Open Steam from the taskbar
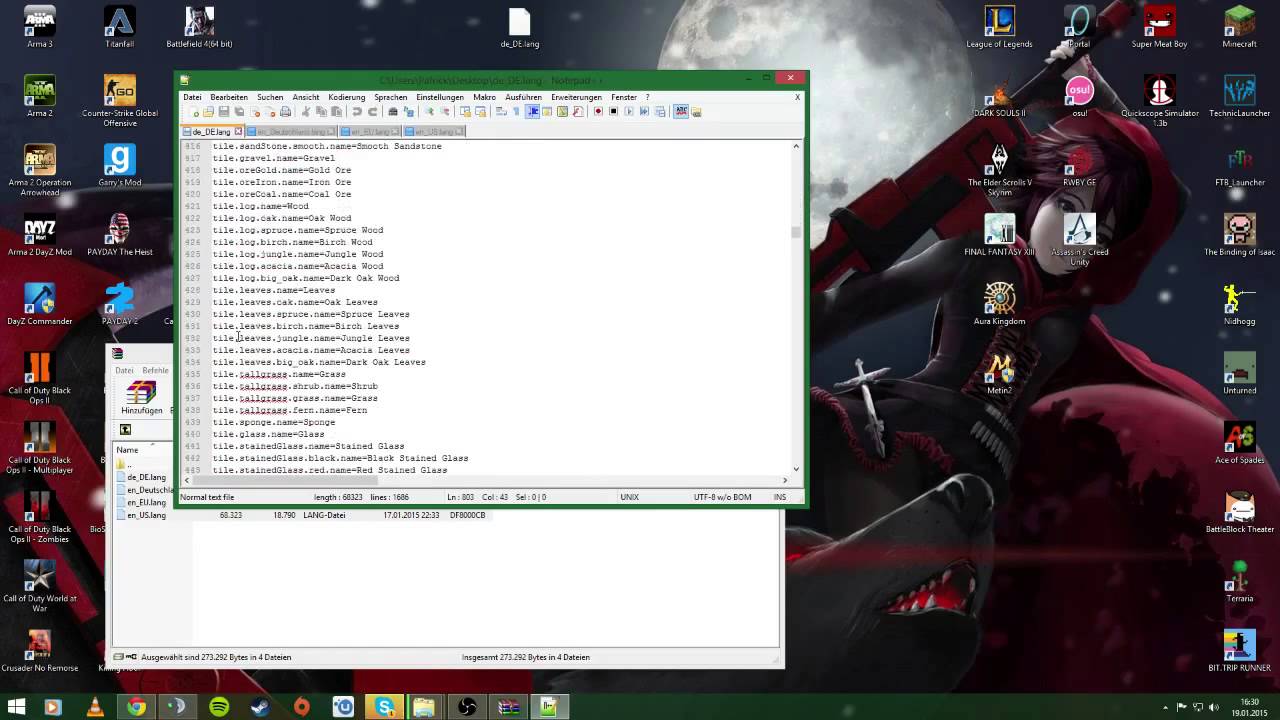1280x720 pixels. coord(260,707)
